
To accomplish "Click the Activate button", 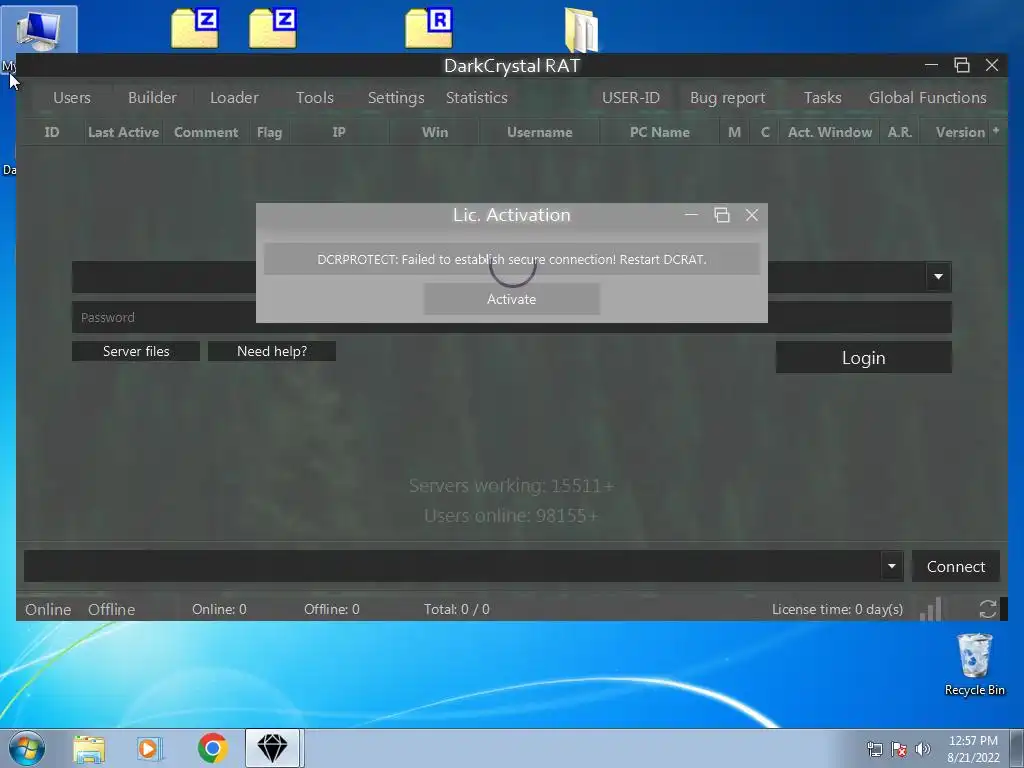I will [511, 299].
